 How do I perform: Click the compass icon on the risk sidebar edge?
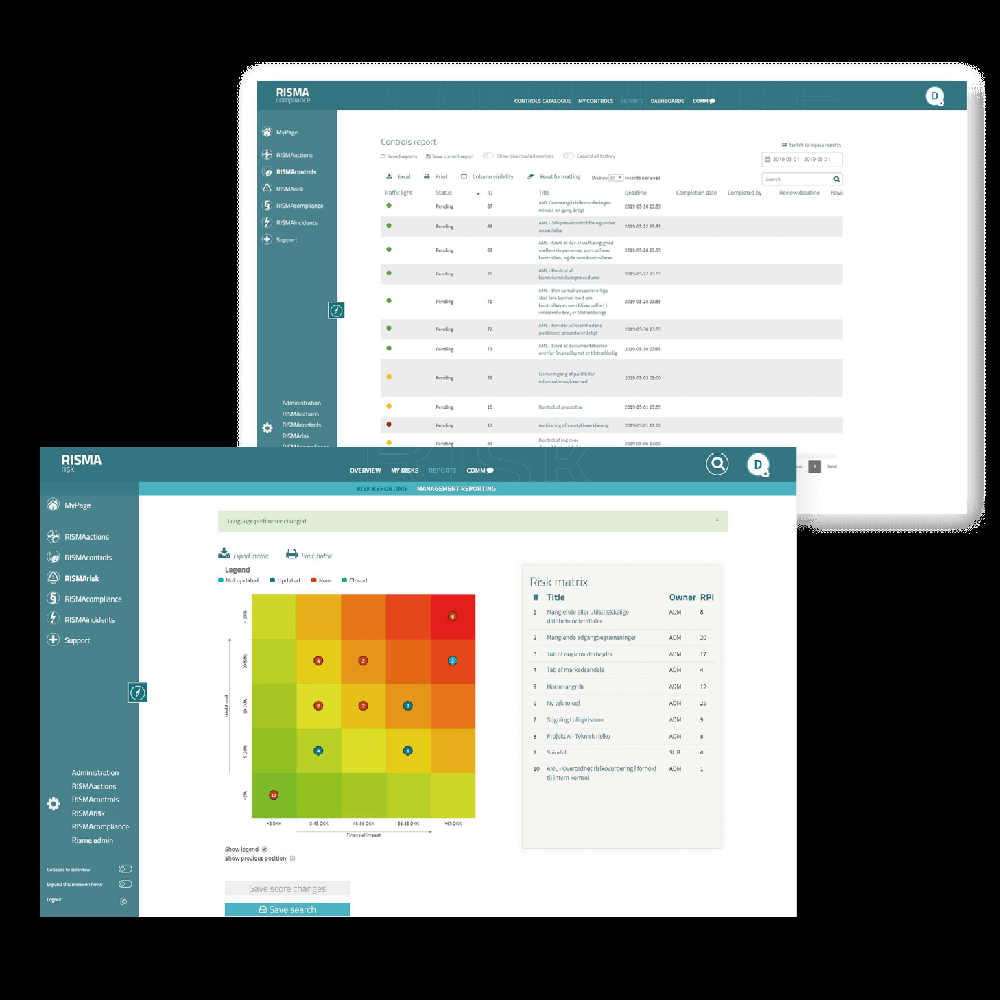pos(137,692)
